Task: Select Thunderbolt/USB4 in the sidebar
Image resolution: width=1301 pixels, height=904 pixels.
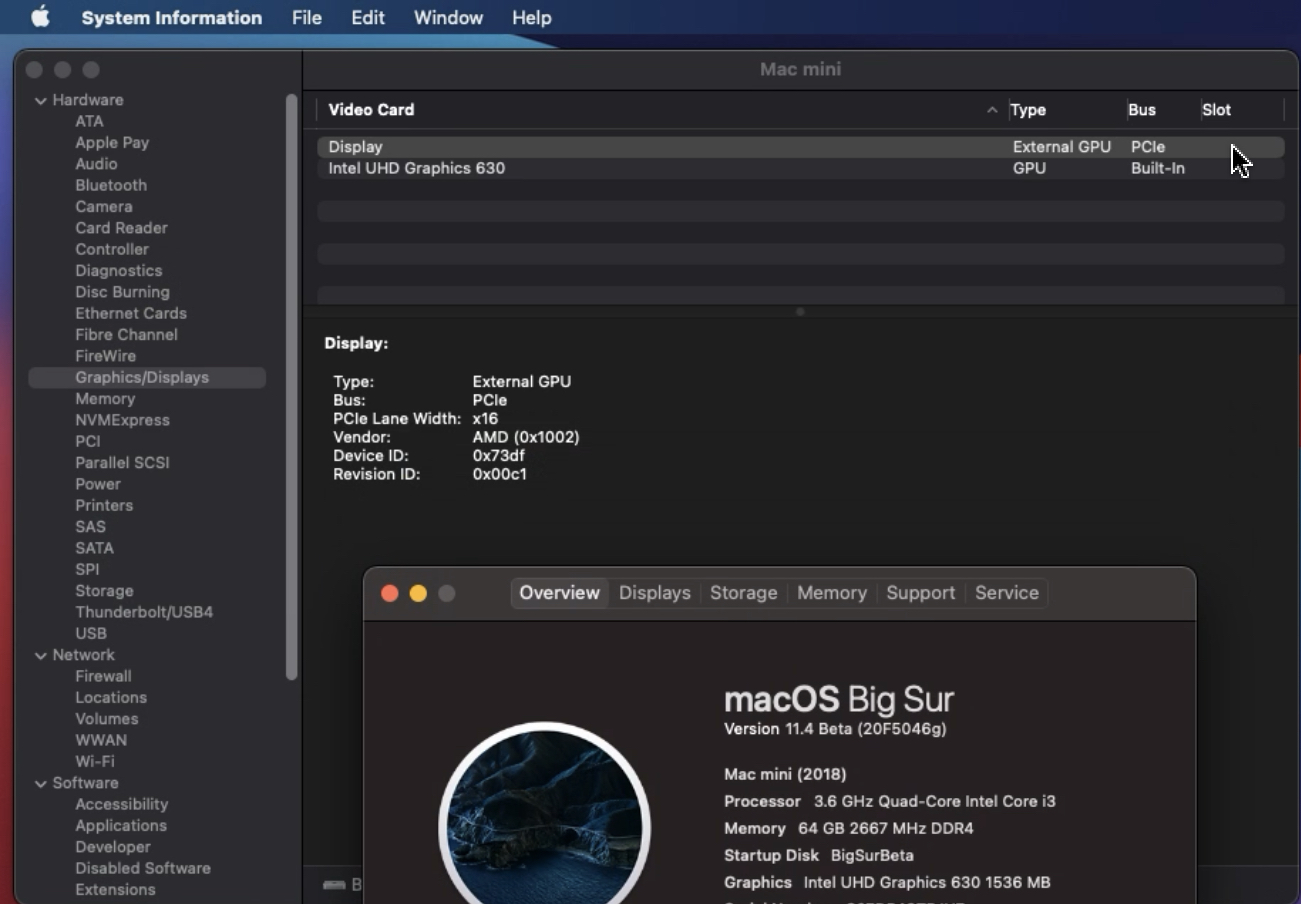Action: [144, 612]
